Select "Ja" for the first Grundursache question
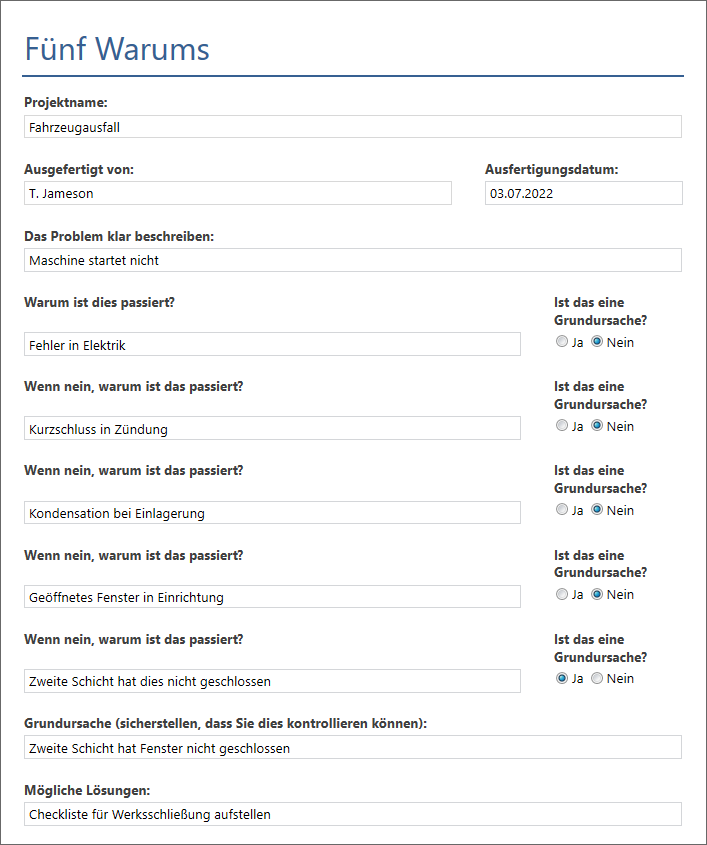 tap(561, 341)
